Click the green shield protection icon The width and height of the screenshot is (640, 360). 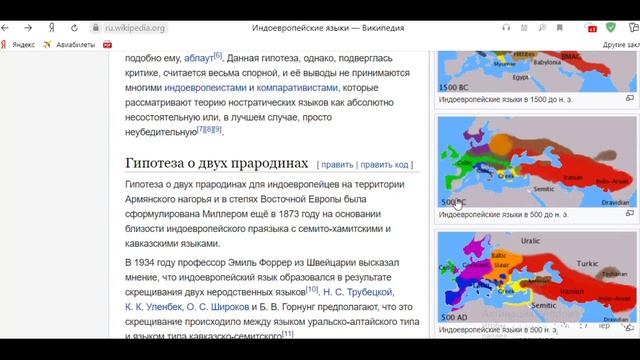(611, 27)
